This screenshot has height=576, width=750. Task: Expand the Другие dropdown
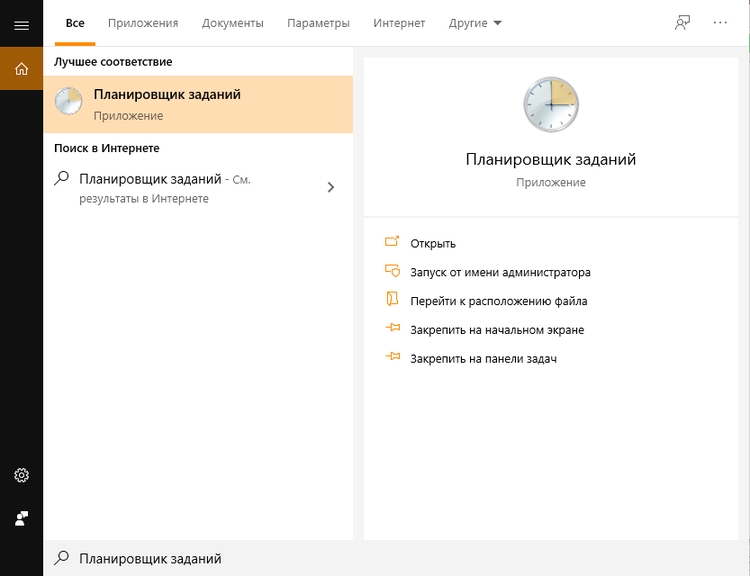pos(475,23)
